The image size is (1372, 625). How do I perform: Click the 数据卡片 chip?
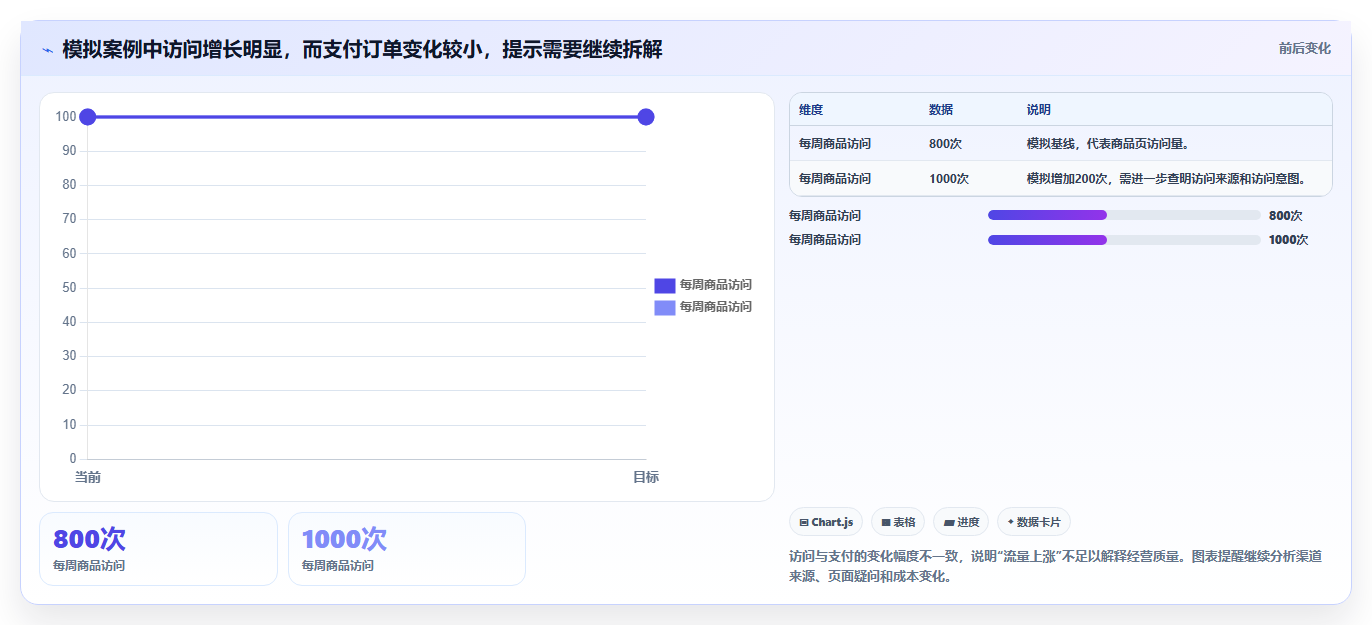tap(1034, 522)
